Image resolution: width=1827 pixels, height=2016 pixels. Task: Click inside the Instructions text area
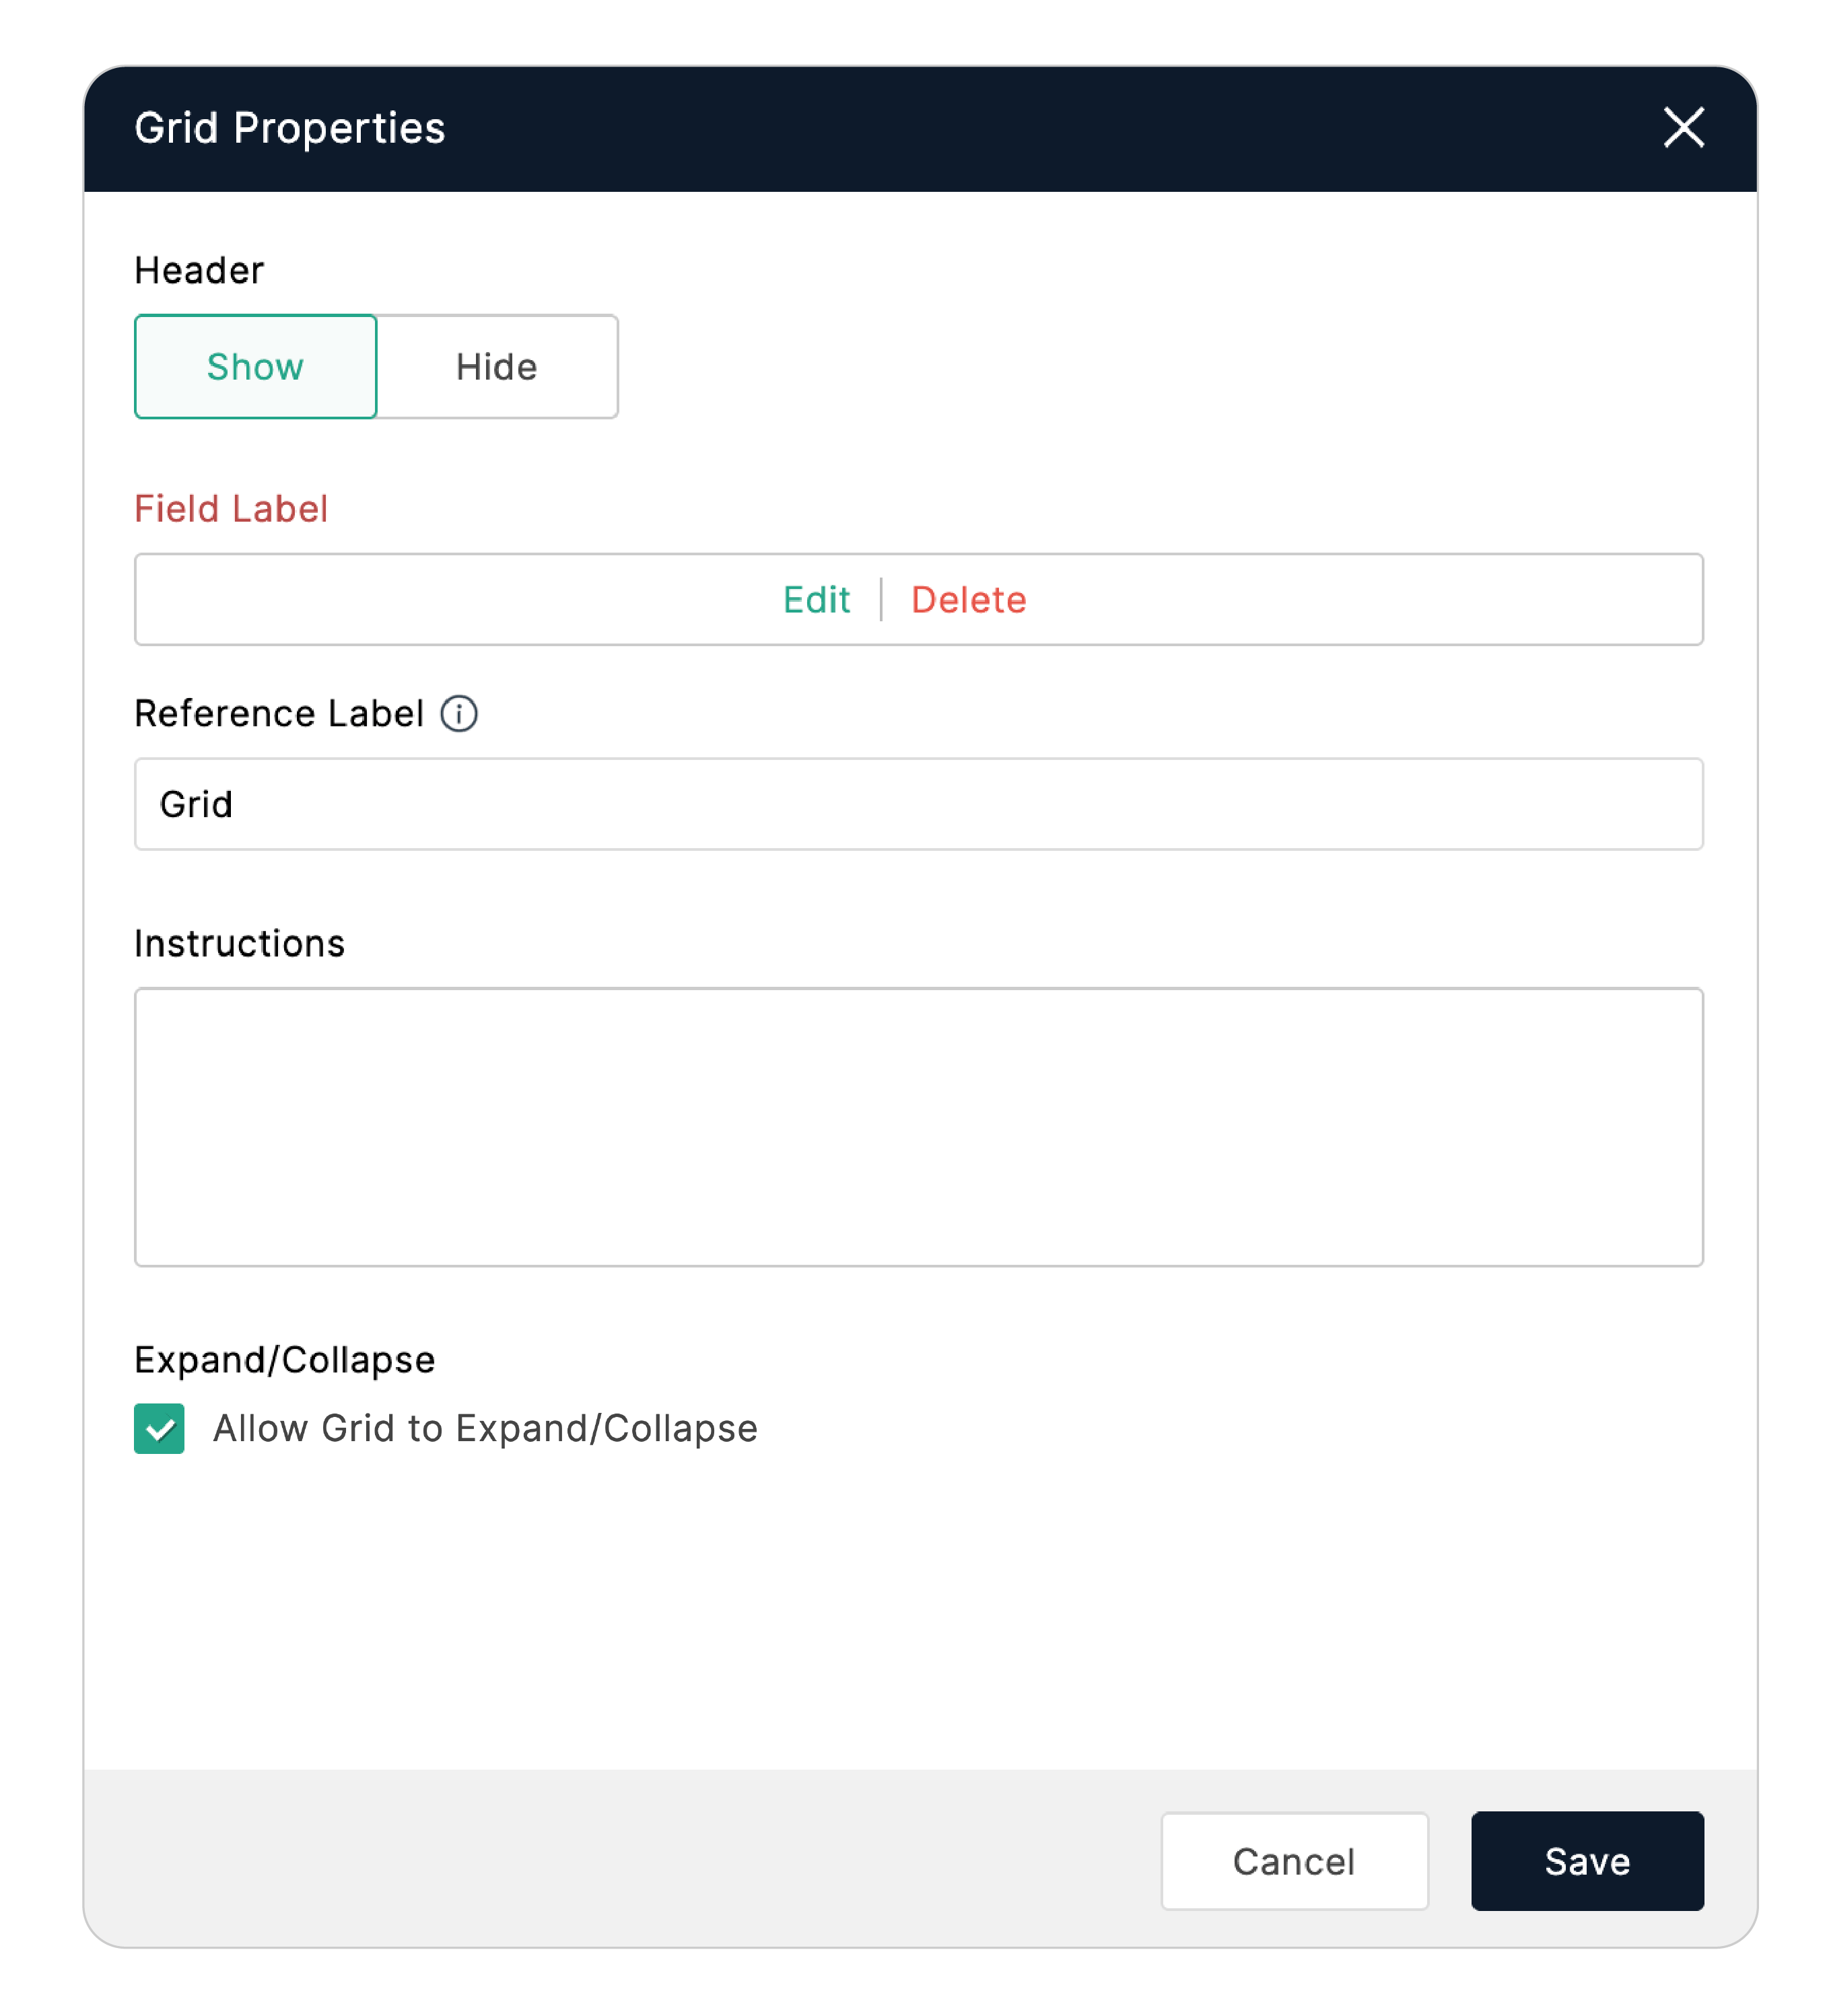click(x=918, y=1127)
